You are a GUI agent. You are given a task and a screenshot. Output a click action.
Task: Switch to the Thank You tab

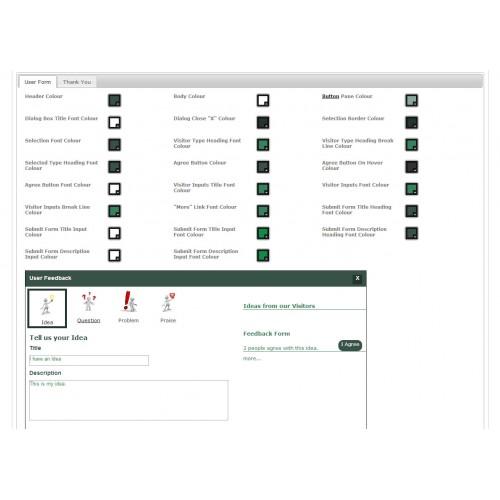point(77,82)
